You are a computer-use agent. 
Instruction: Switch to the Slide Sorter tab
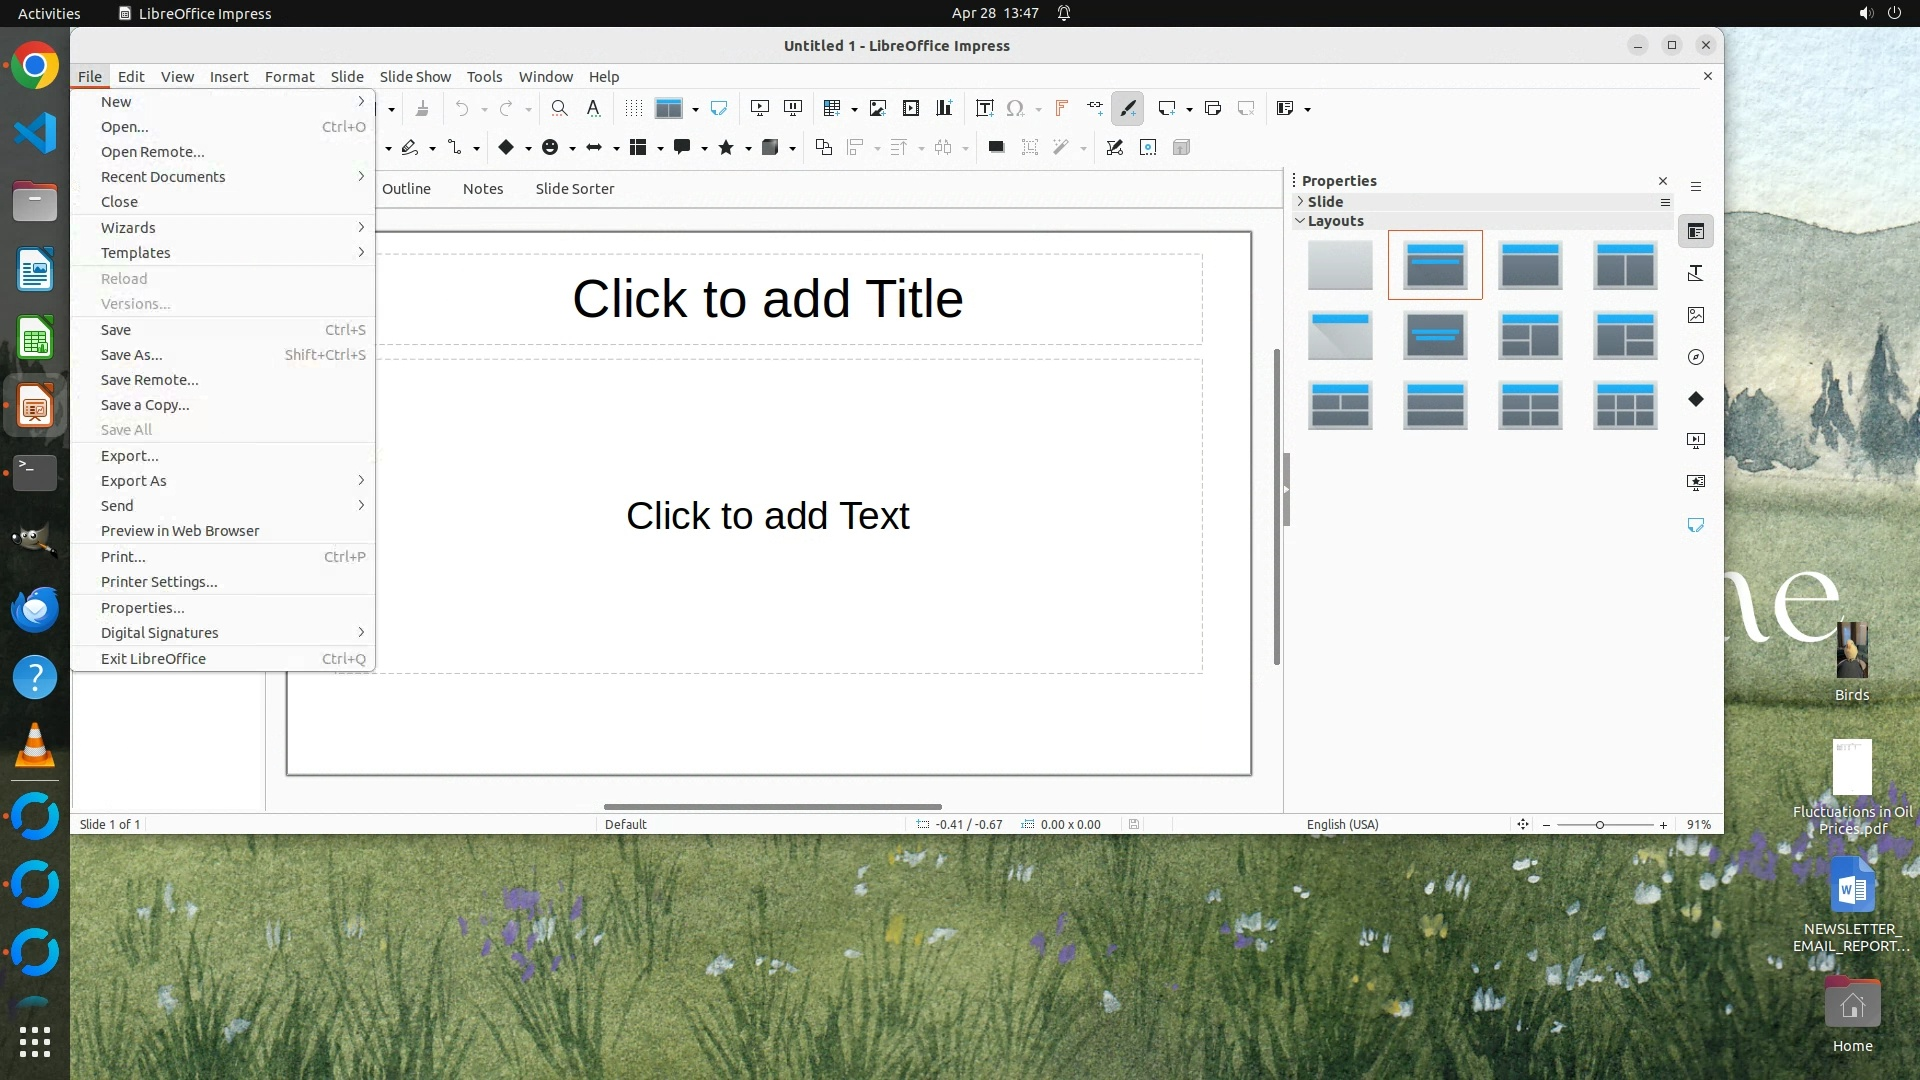(x=574, y=188)
